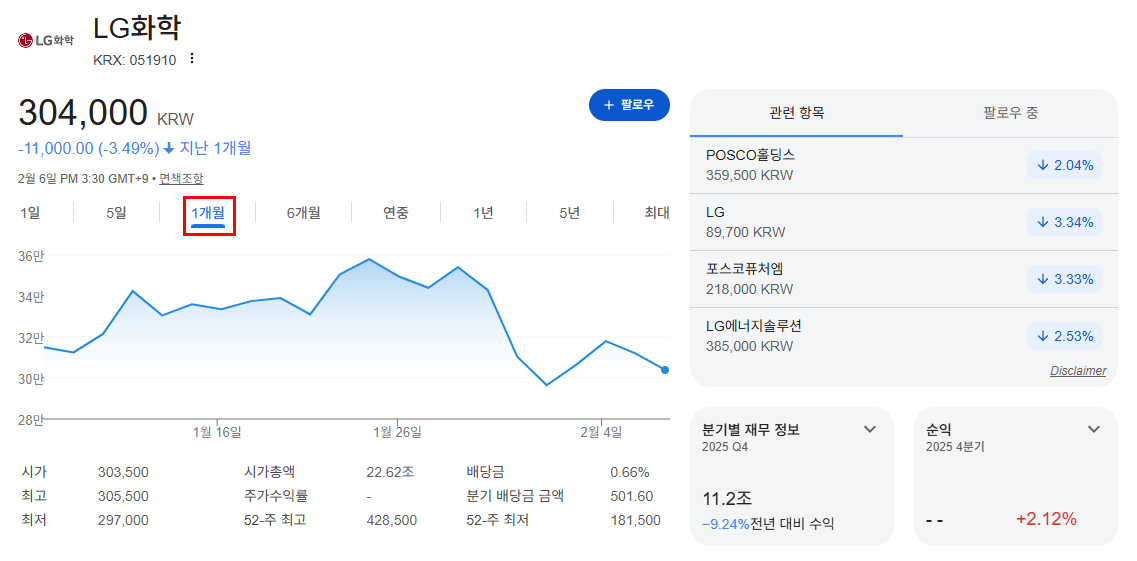
Task: Click the KRX: 051910 ticker text
Action: (135, 60)
